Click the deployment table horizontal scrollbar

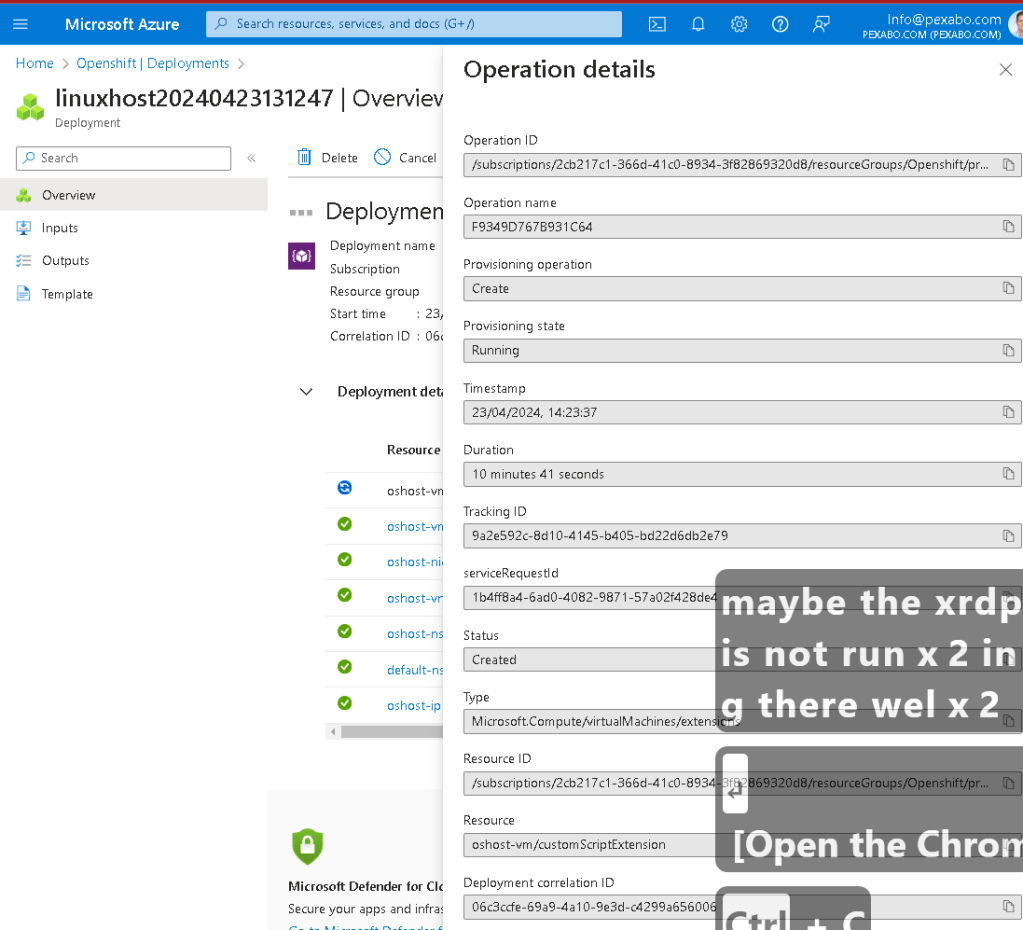[391, 732]
